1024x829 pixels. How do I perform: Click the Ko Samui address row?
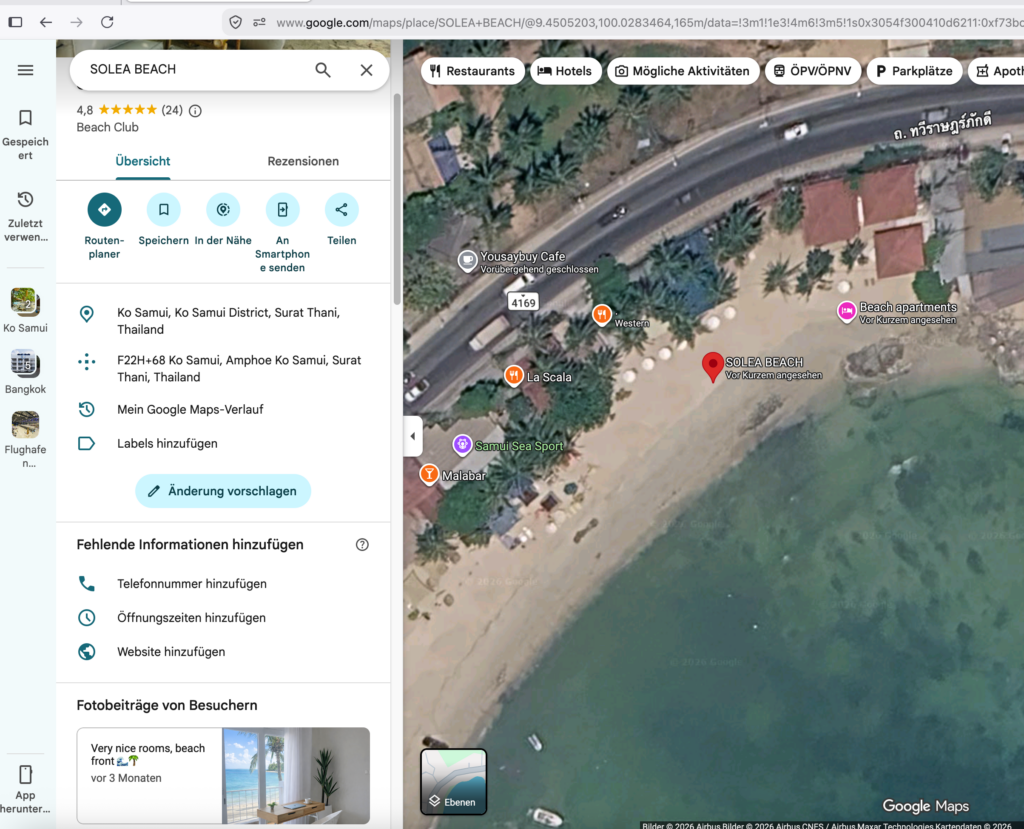pyautogui.click(x=223, y=321)
